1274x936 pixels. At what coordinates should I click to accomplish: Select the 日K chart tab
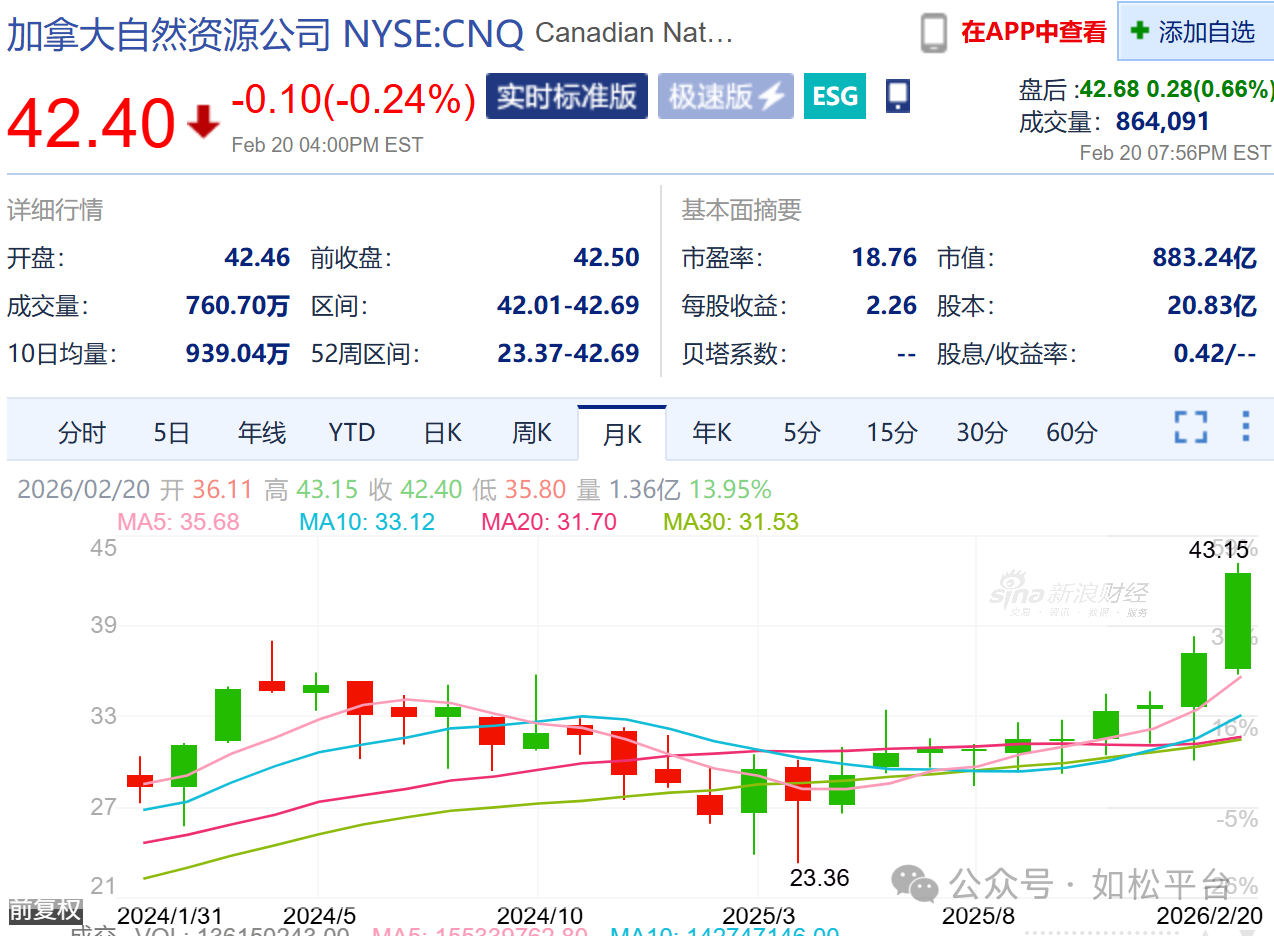click(442, 433)
